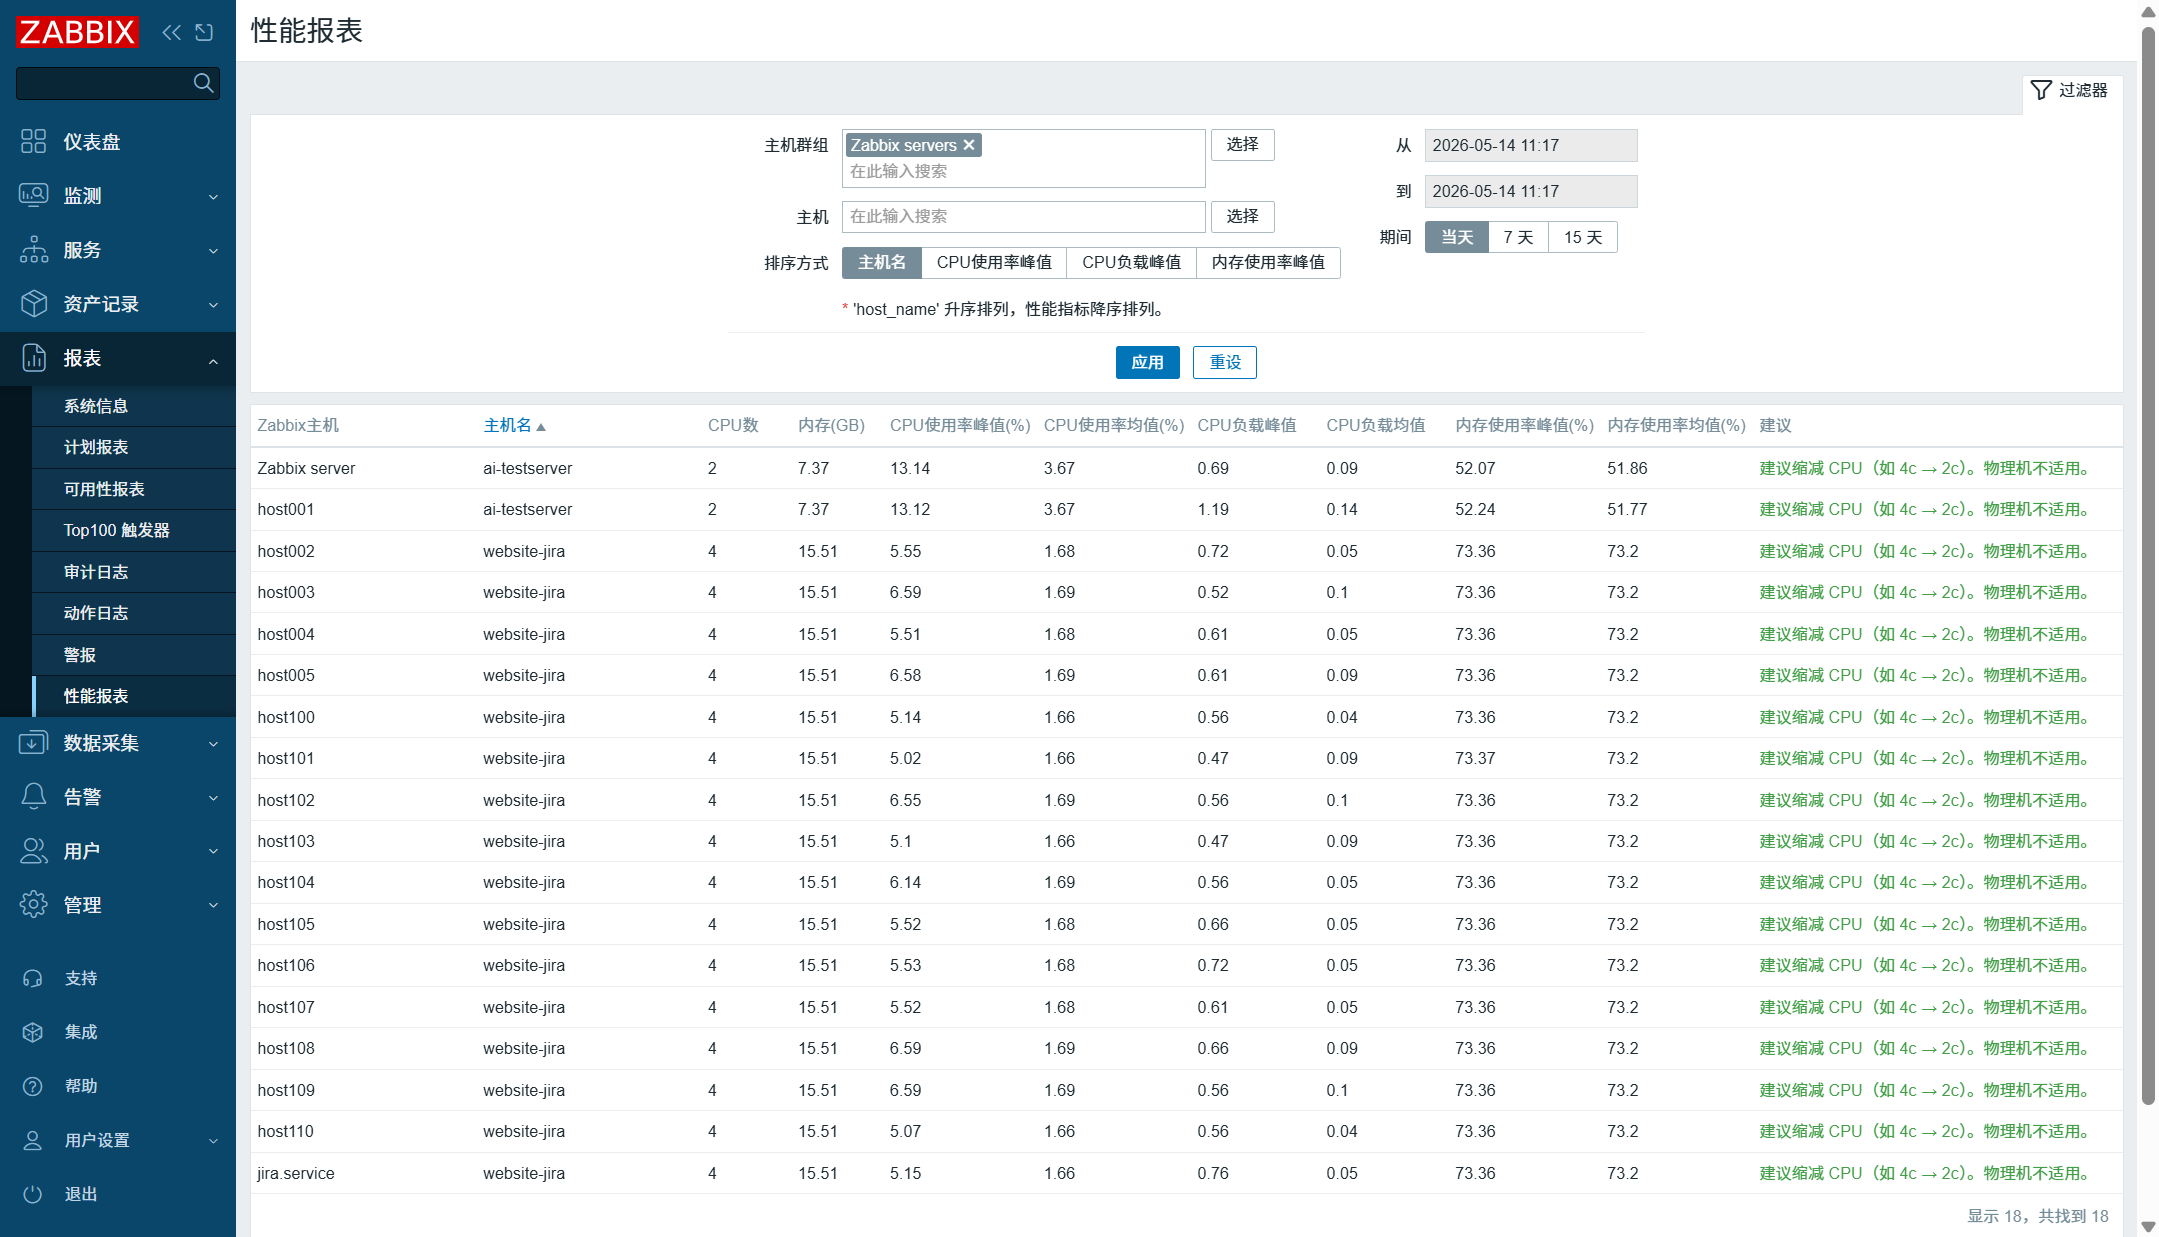
Task: Select the 15 天 period option
Action: 1583,237
